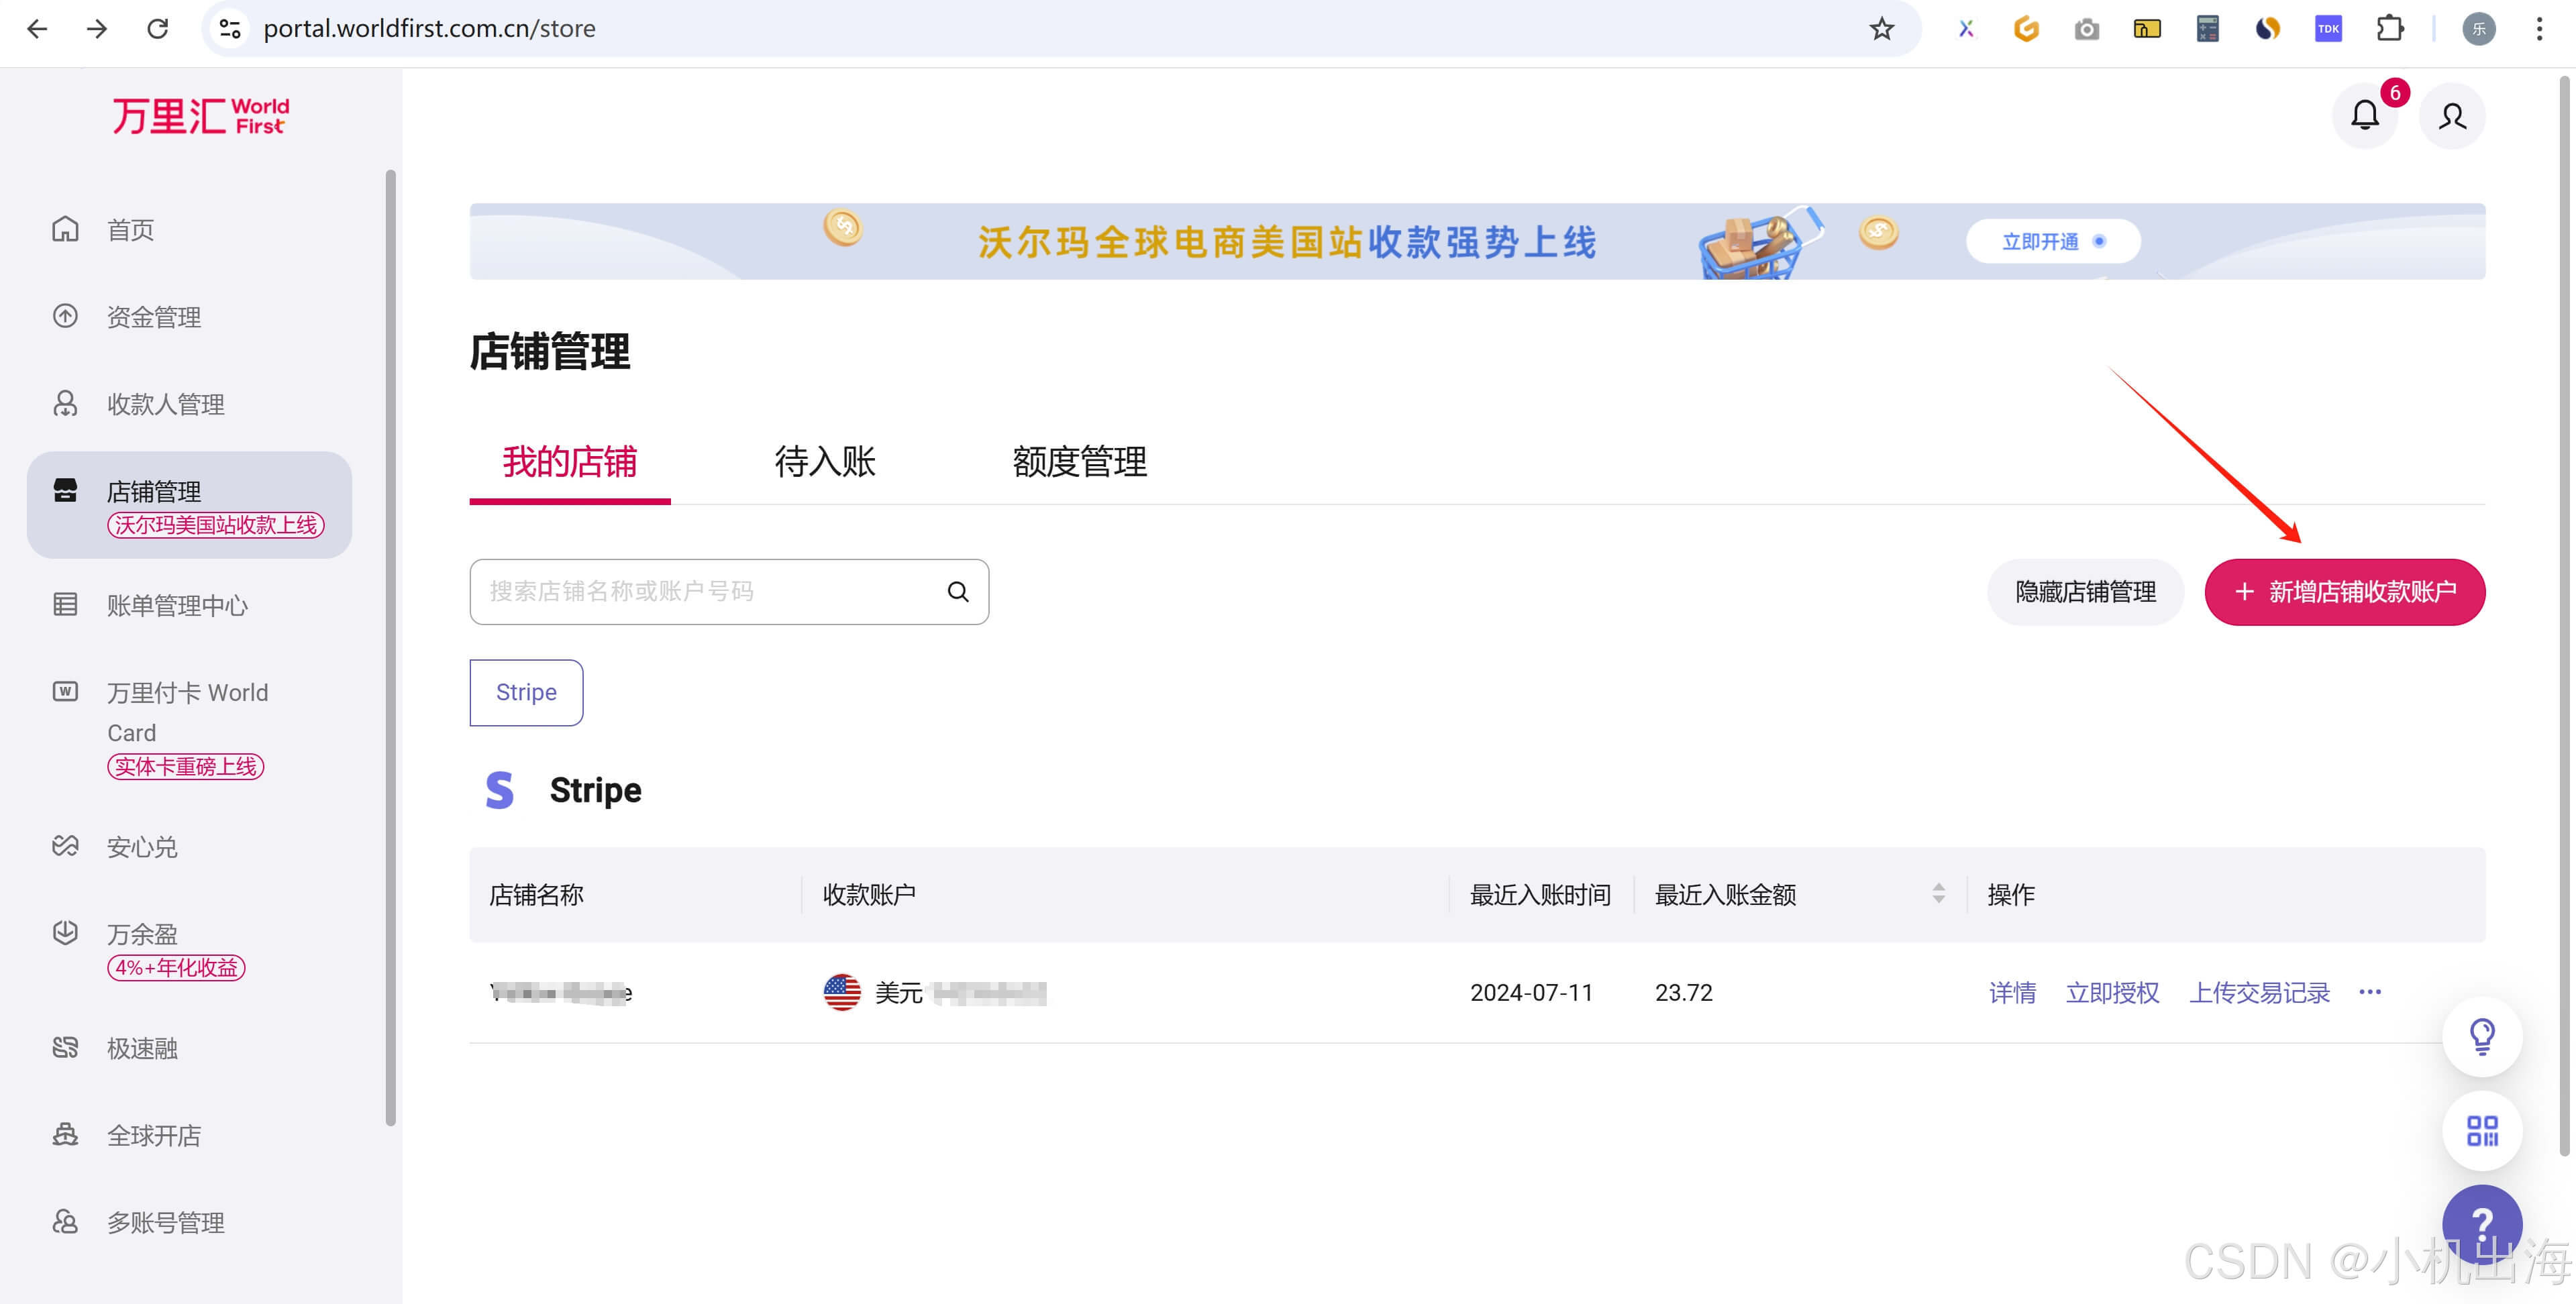
Task: Open the lightbulb tips floating button
Action: pyautogui.click(x=2481, y=1036)
